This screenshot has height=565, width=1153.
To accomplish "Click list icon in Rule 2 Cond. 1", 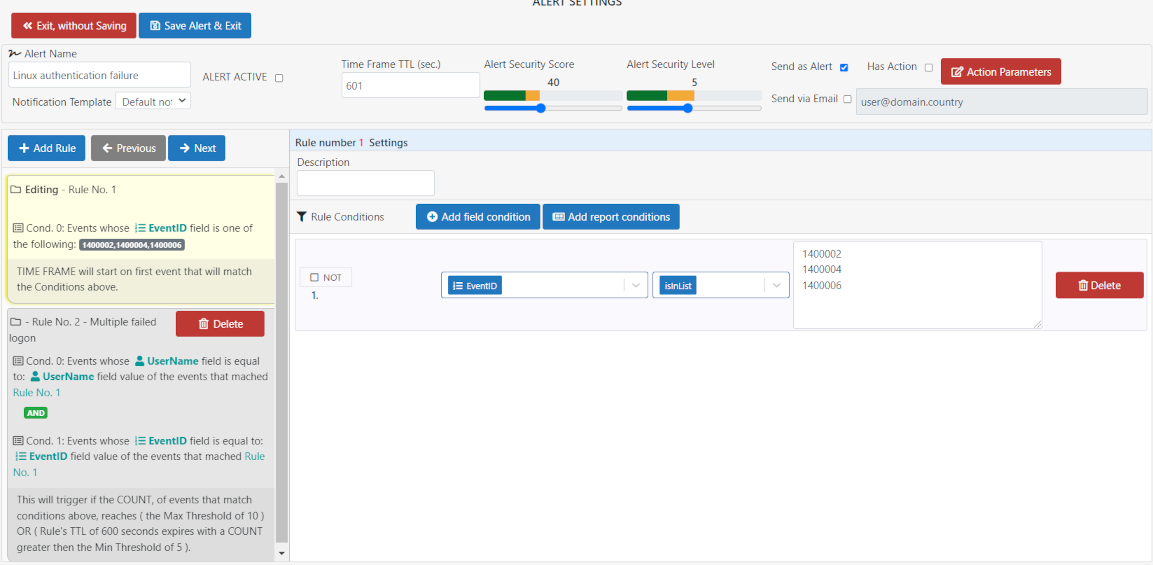I will pos(18,441).
